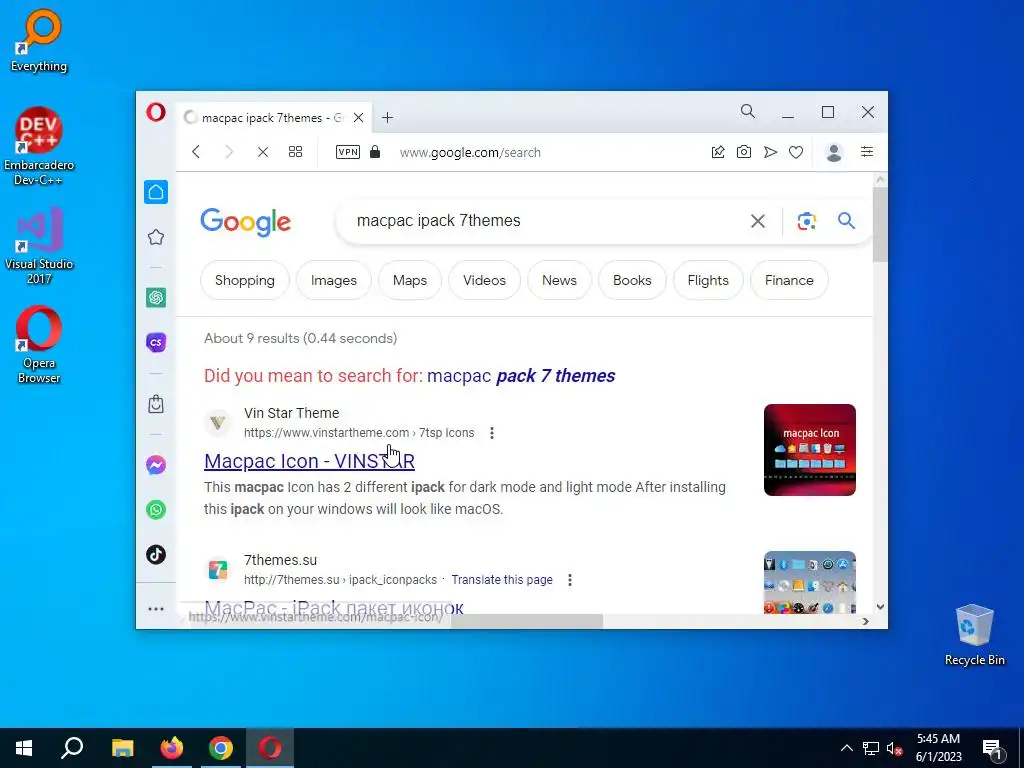Filter results by News
This screenshot has height=768, width=1024.
click(559, 280)
